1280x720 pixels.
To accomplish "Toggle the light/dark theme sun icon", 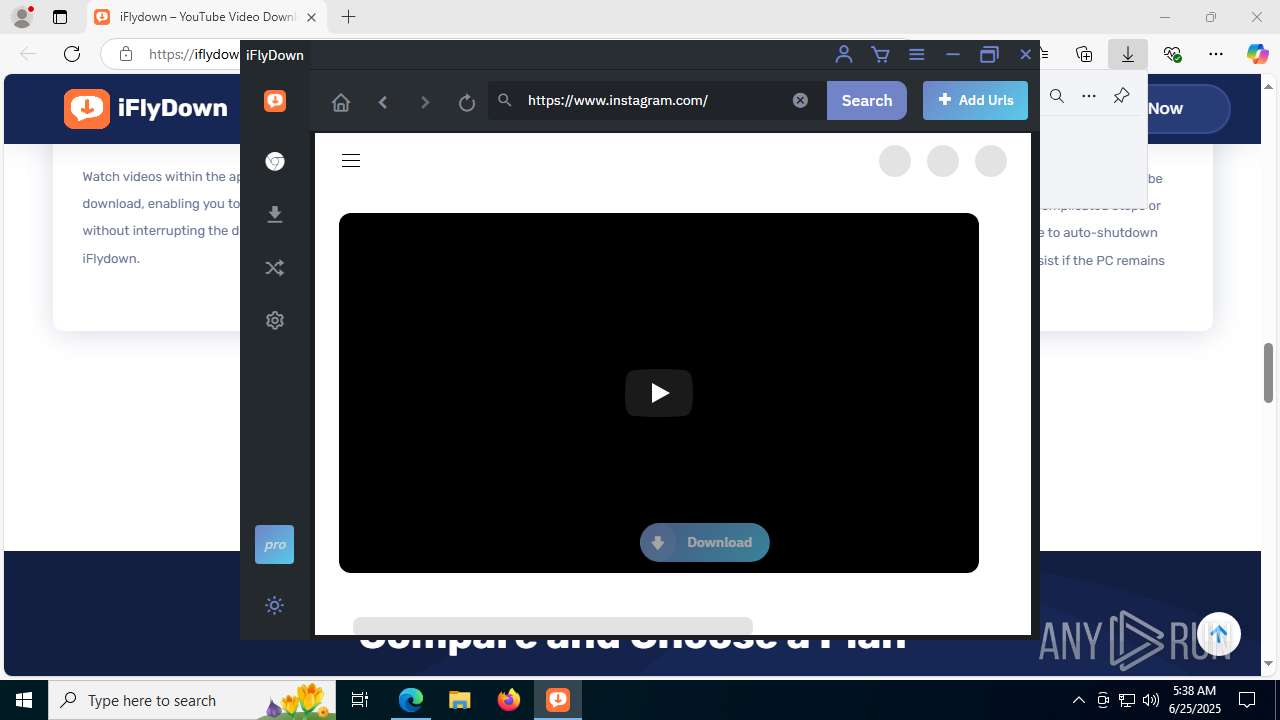I will click(x=275, y=605).
